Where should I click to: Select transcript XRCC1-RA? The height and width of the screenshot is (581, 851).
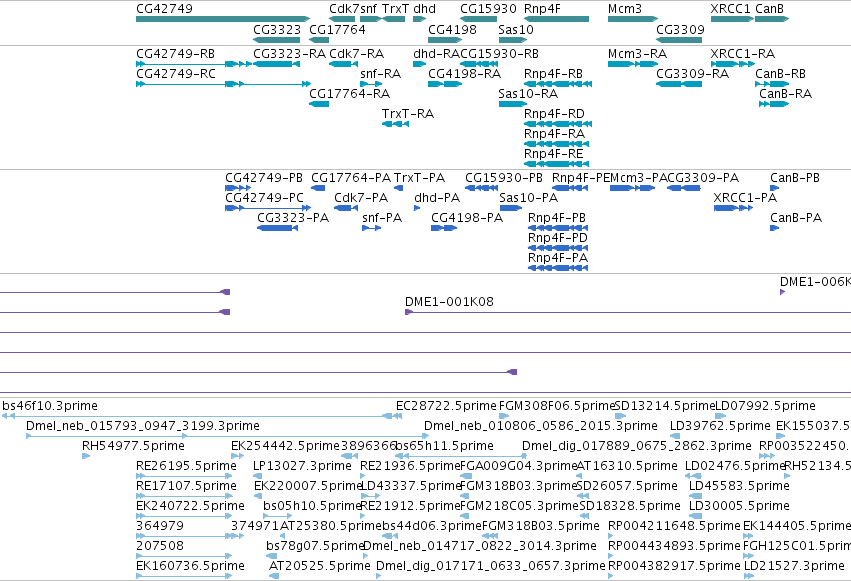[x=733, y=64]
